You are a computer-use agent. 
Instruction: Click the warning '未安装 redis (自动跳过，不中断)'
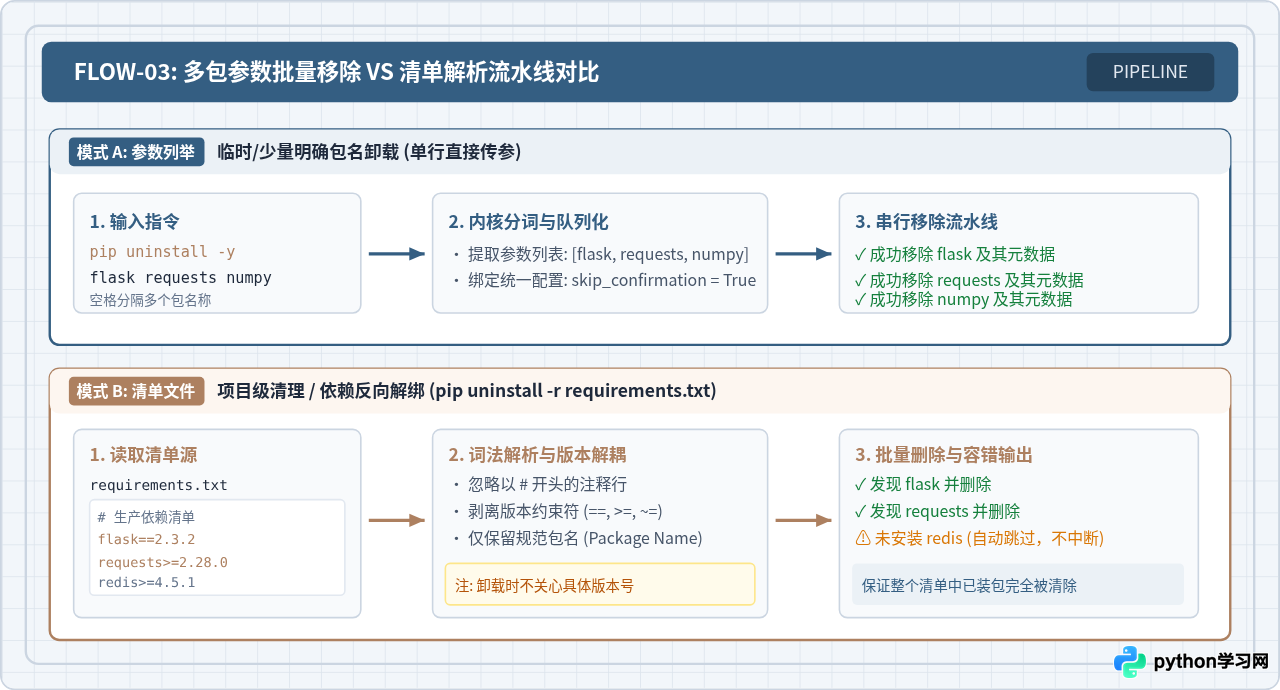coord(979,538)
